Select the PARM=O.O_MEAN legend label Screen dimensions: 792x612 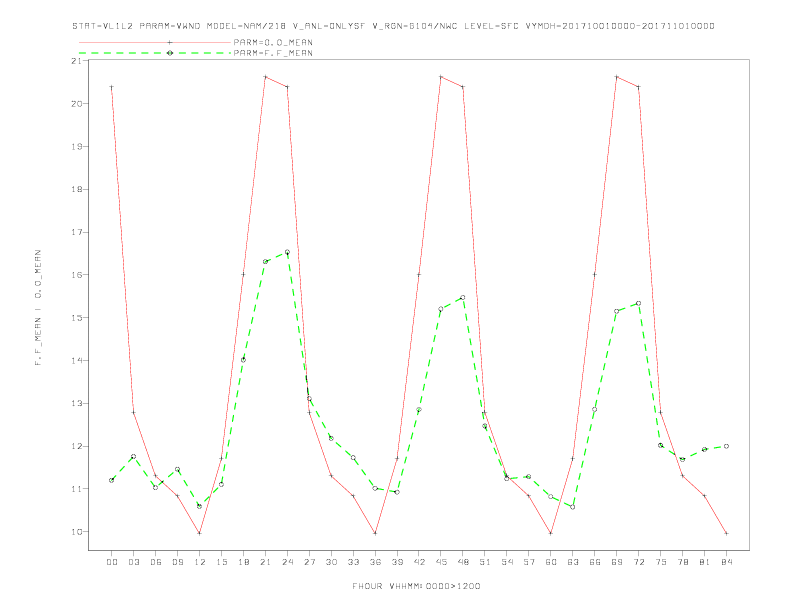tap(273, 42)
